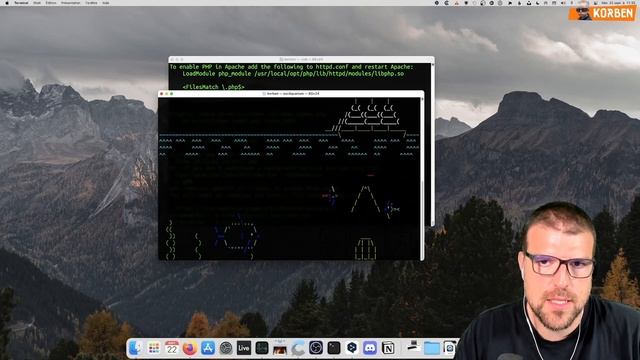Open the Édition menu
The width and height of the screenshot is (640, 360).
[x=51, y=3]
